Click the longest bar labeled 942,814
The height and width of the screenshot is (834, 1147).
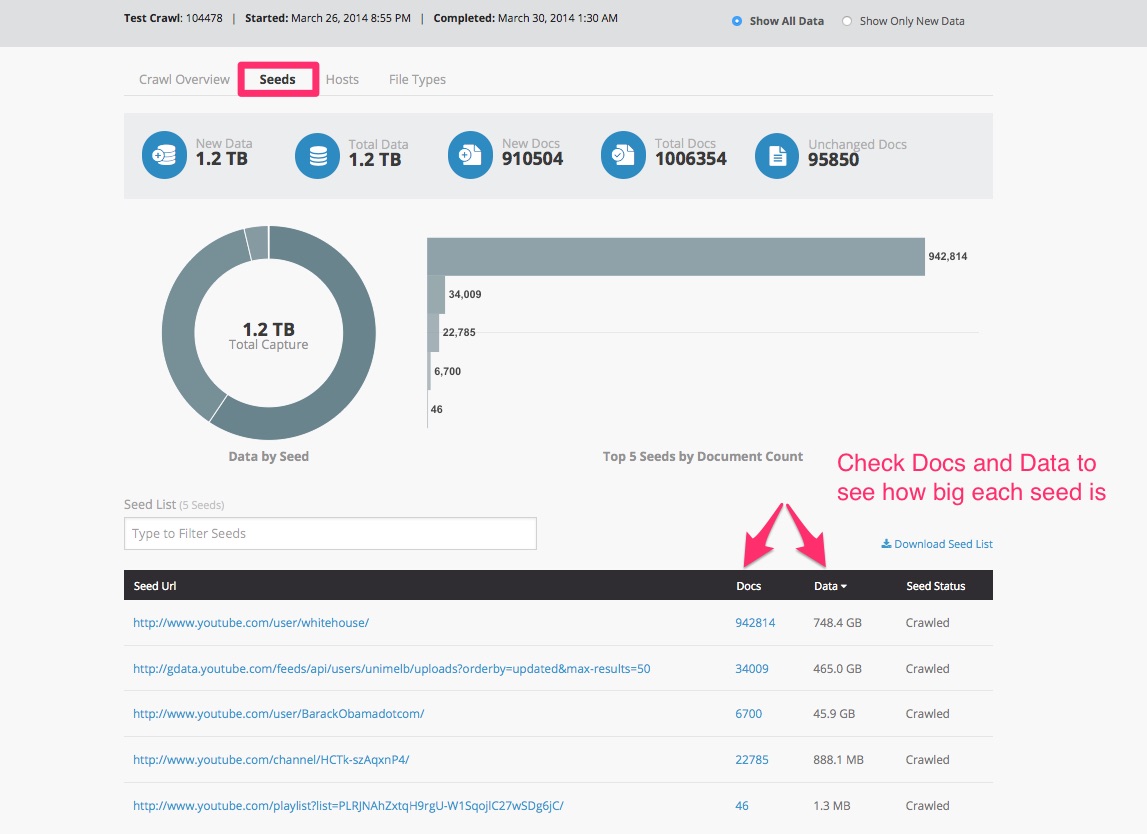pyautogui.click(x=676, y=256)
